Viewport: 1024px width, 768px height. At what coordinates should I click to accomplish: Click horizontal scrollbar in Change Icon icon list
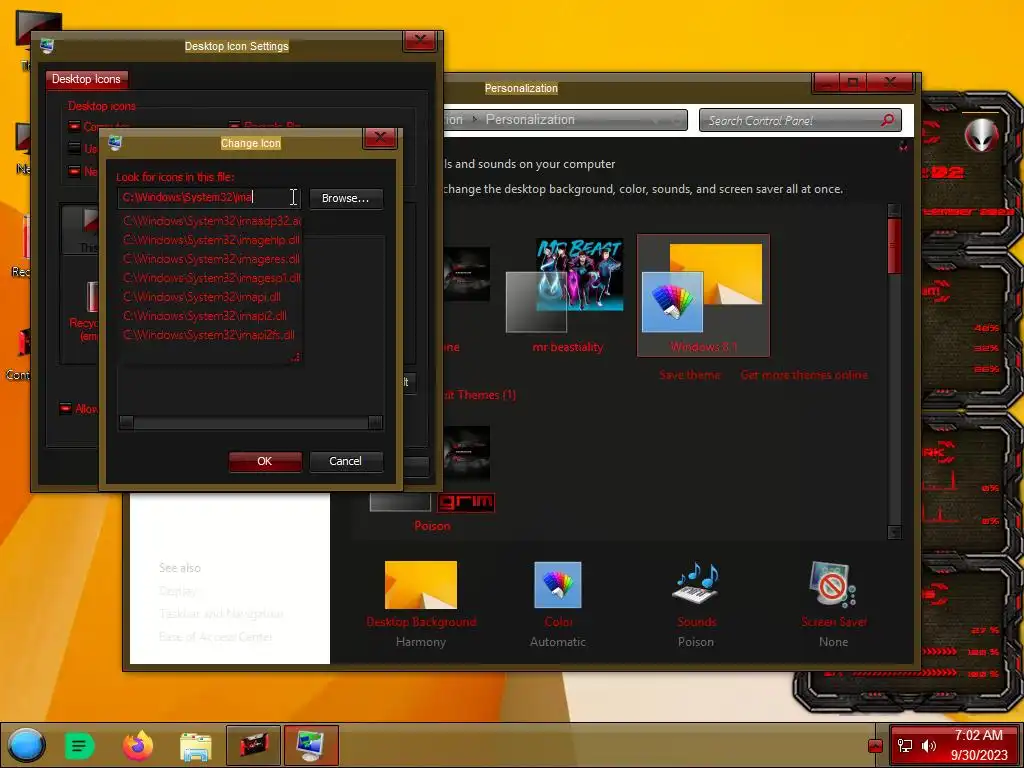pos(251,423)
